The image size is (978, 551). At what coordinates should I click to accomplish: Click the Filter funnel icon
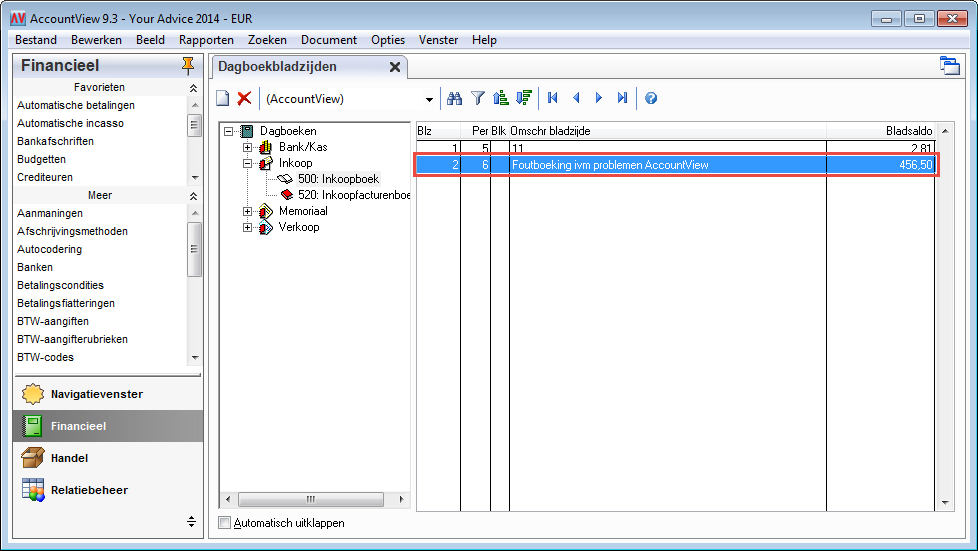click(x=478, y=98)
